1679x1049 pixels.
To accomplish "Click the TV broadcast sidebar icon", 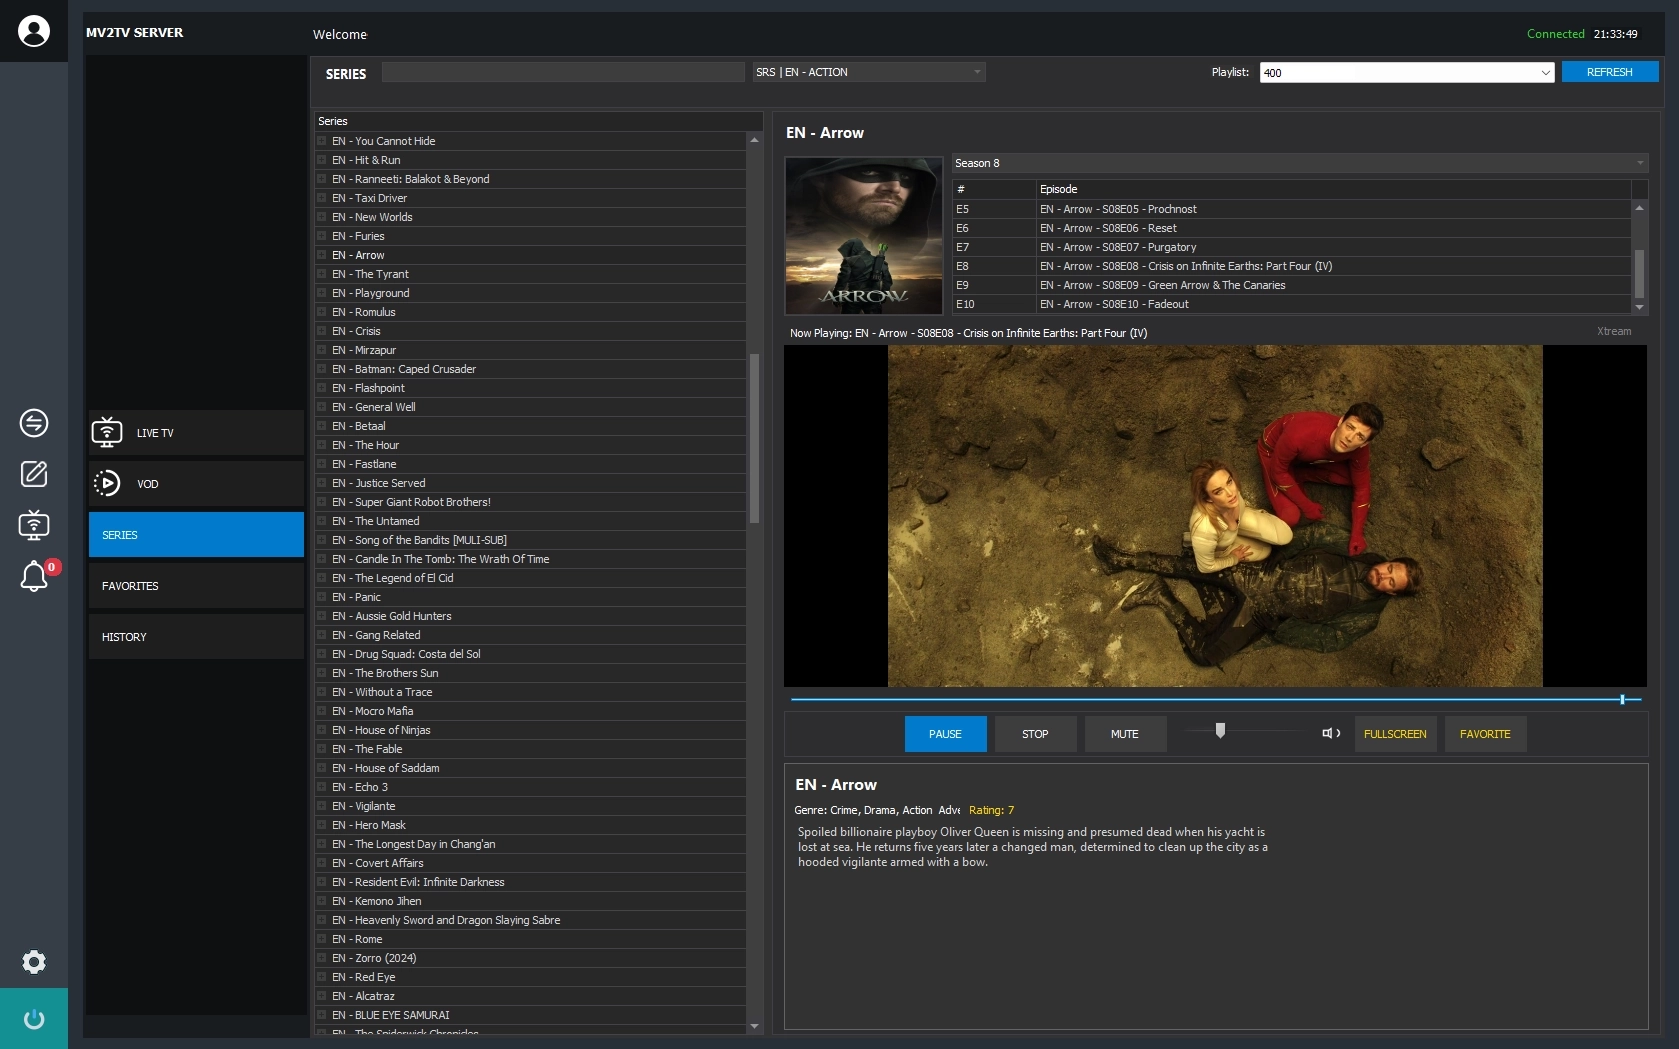I will [x=34, y=525].
